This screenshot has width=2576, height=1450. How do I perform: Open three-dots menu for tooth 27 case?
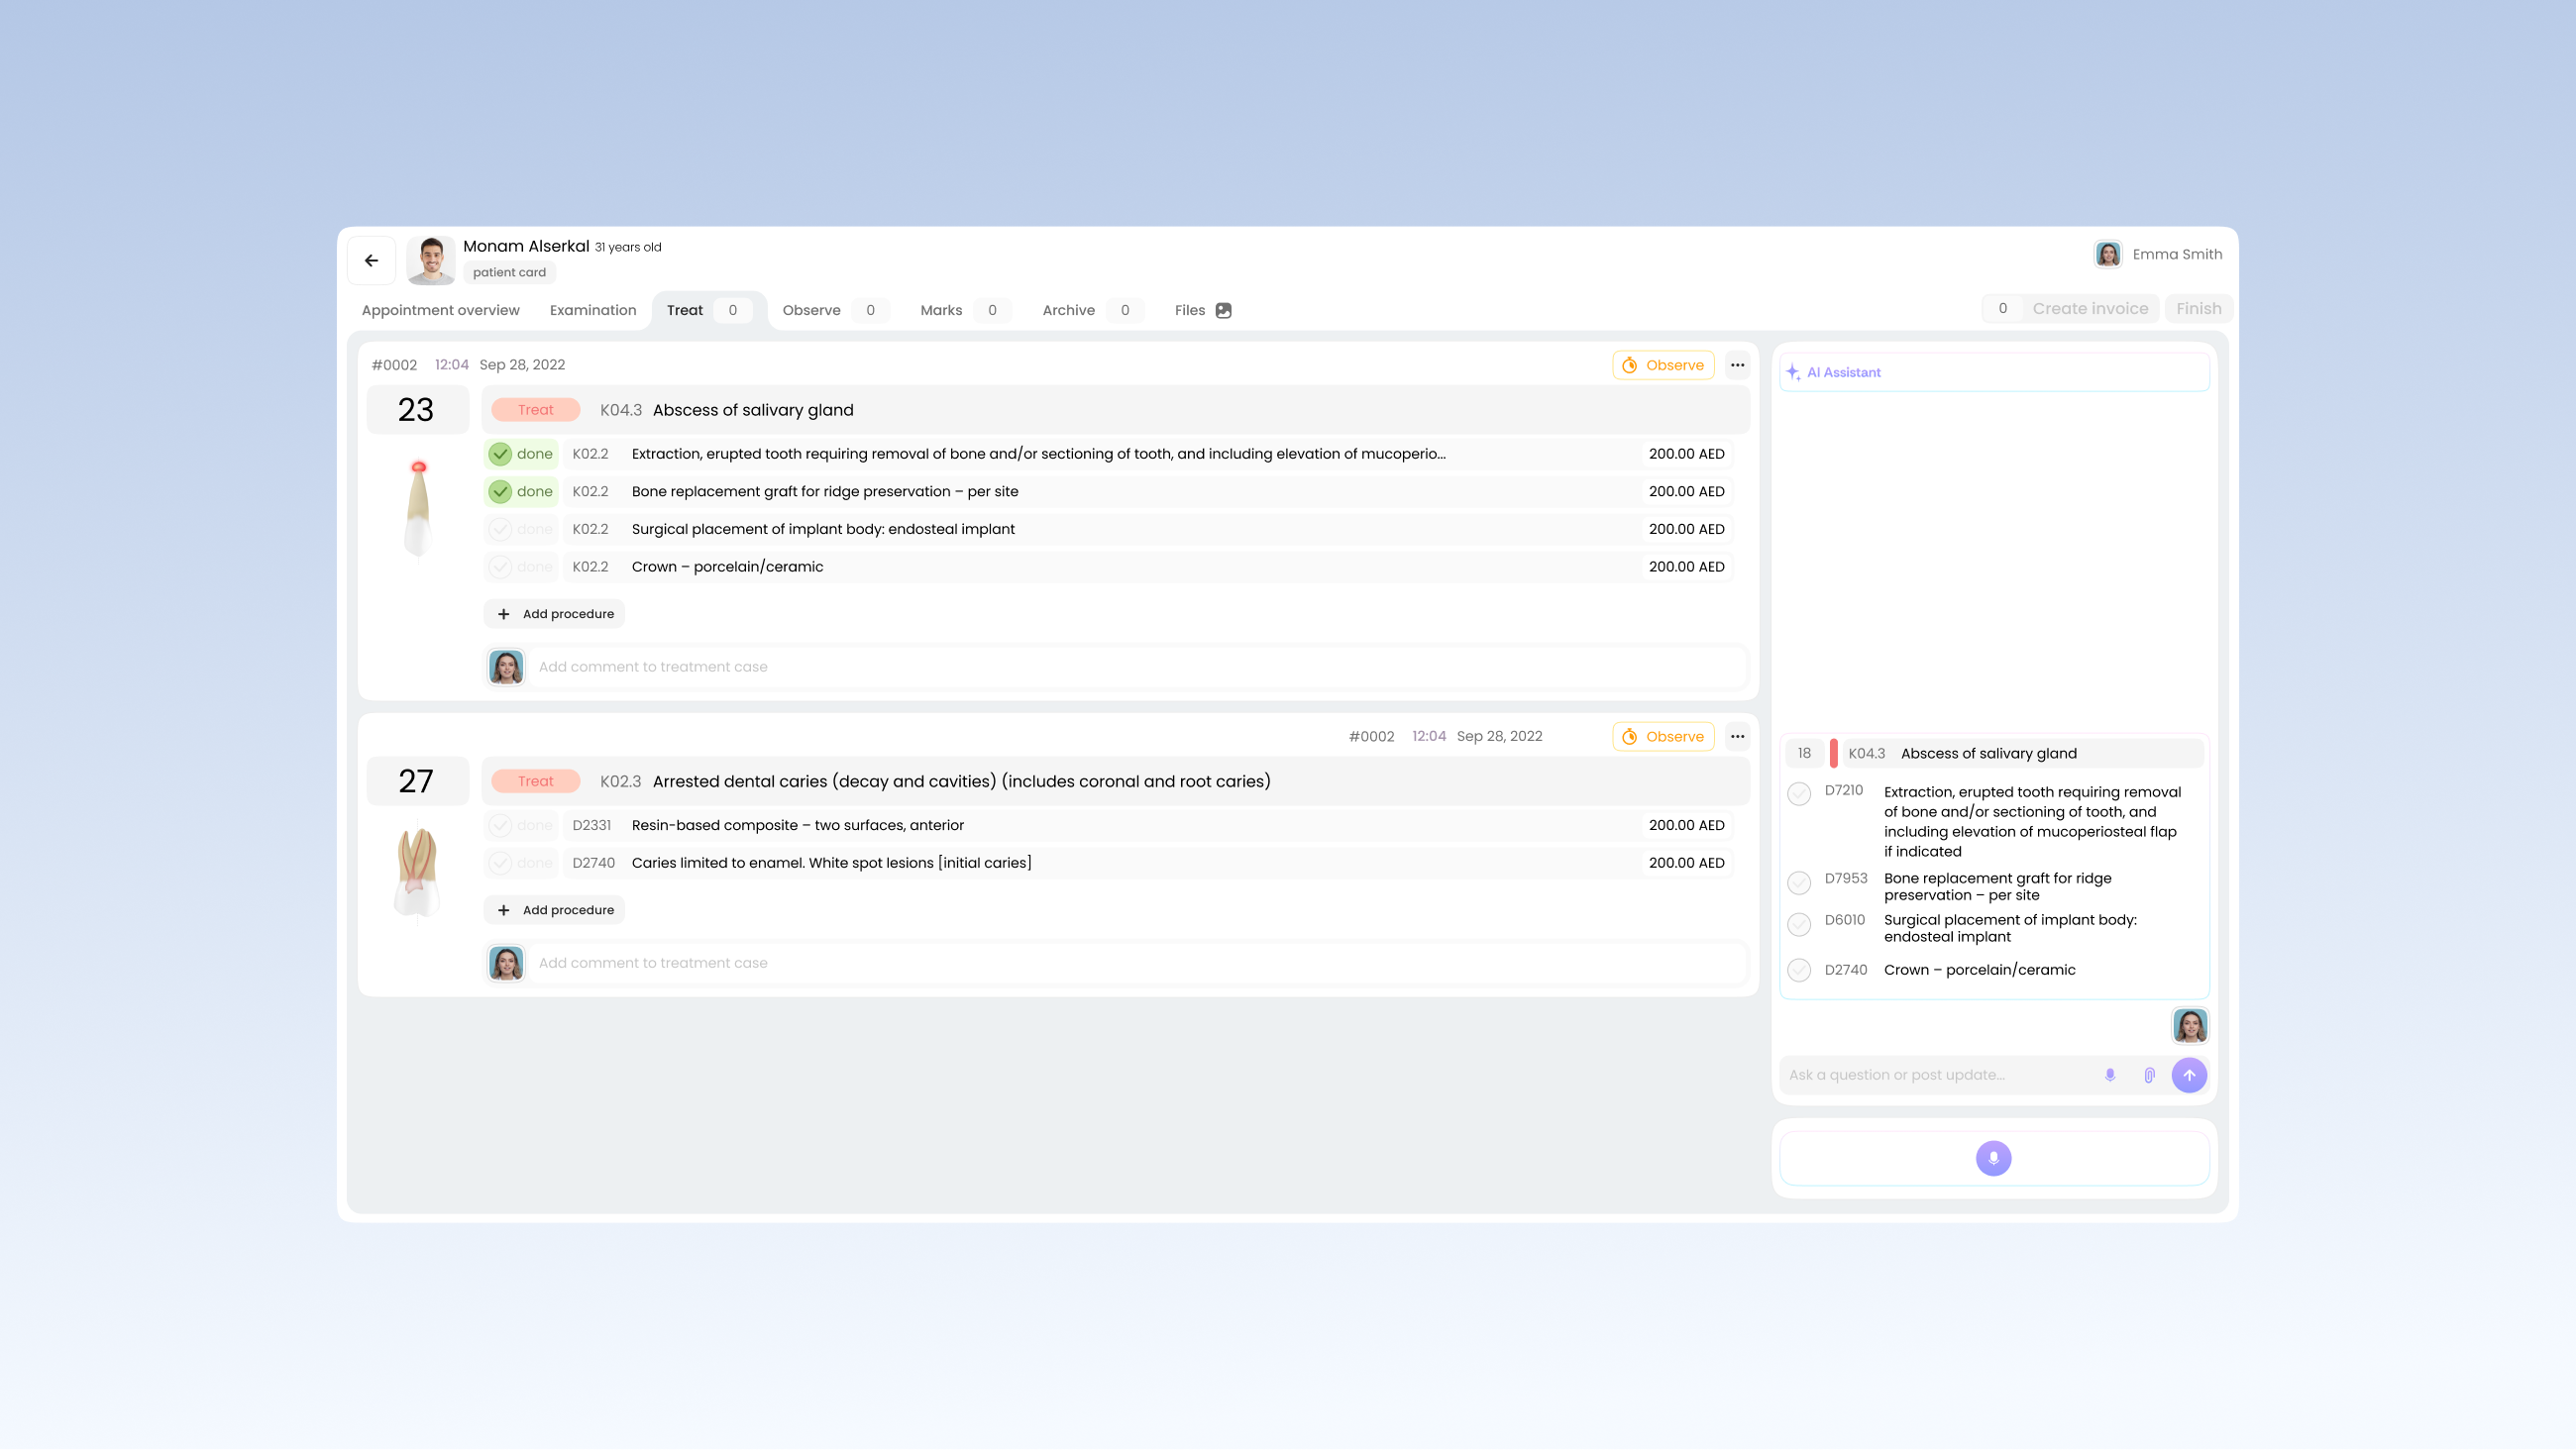pyautogui.click(x=1737, y=737)
